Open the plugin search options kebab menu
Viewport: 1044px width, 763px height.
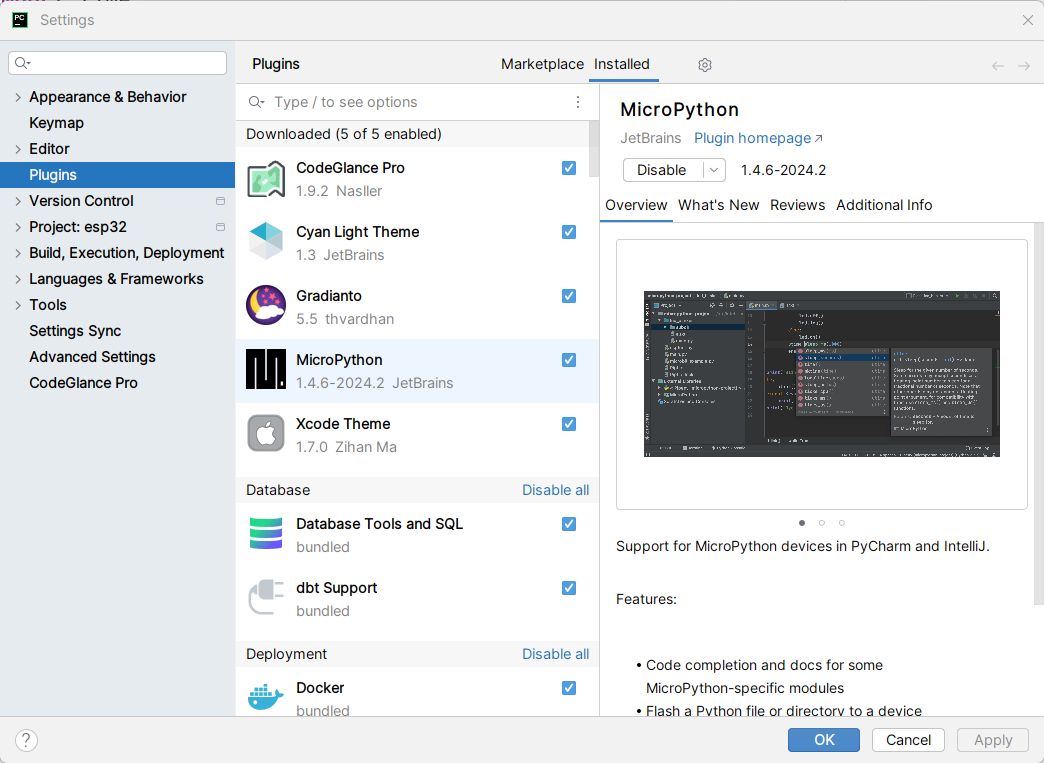(578, 102)
